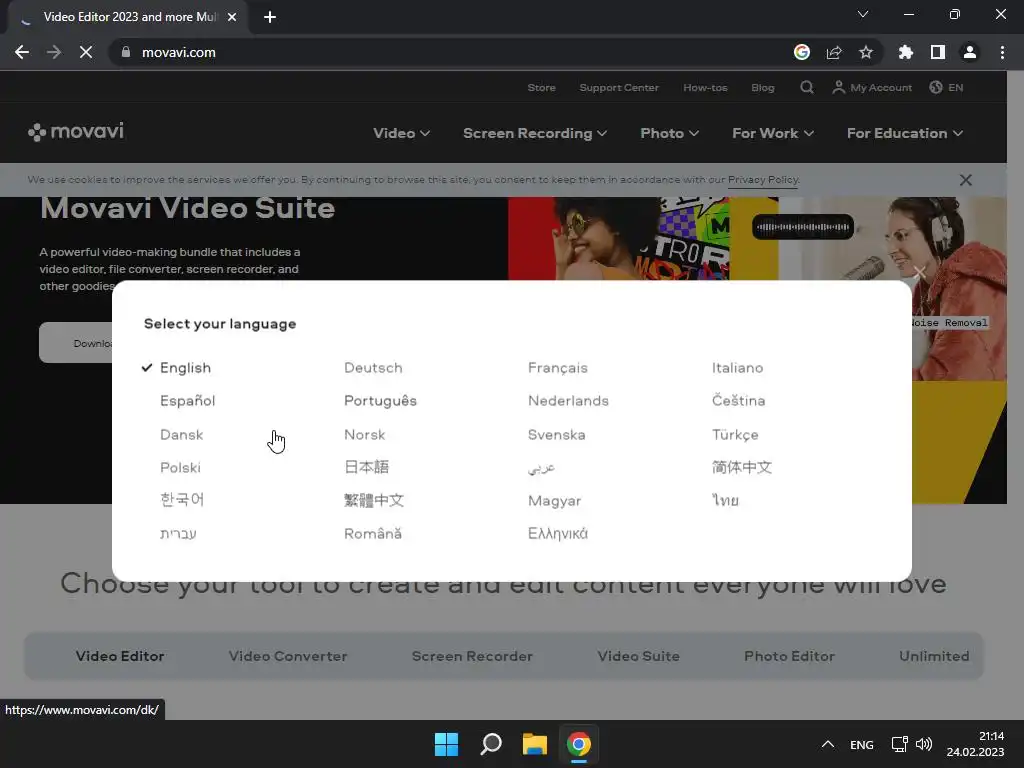
Task: Open the Support Center link
Action: tap(618, 88)
